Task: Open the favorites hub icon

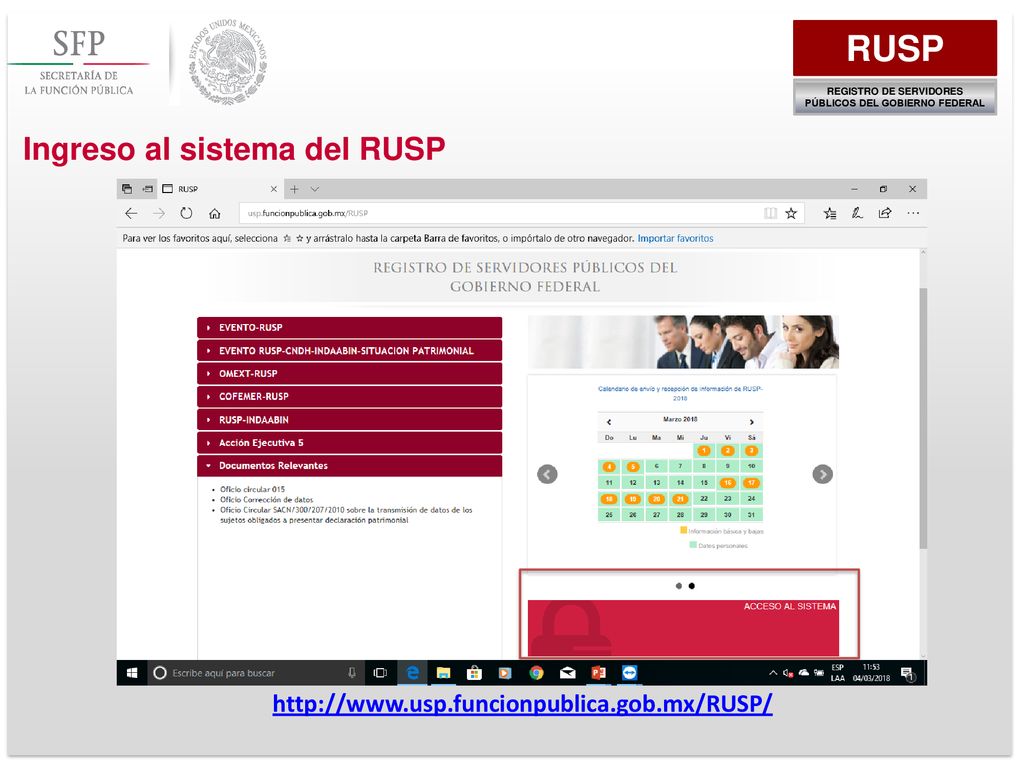Action: point(830,214)
